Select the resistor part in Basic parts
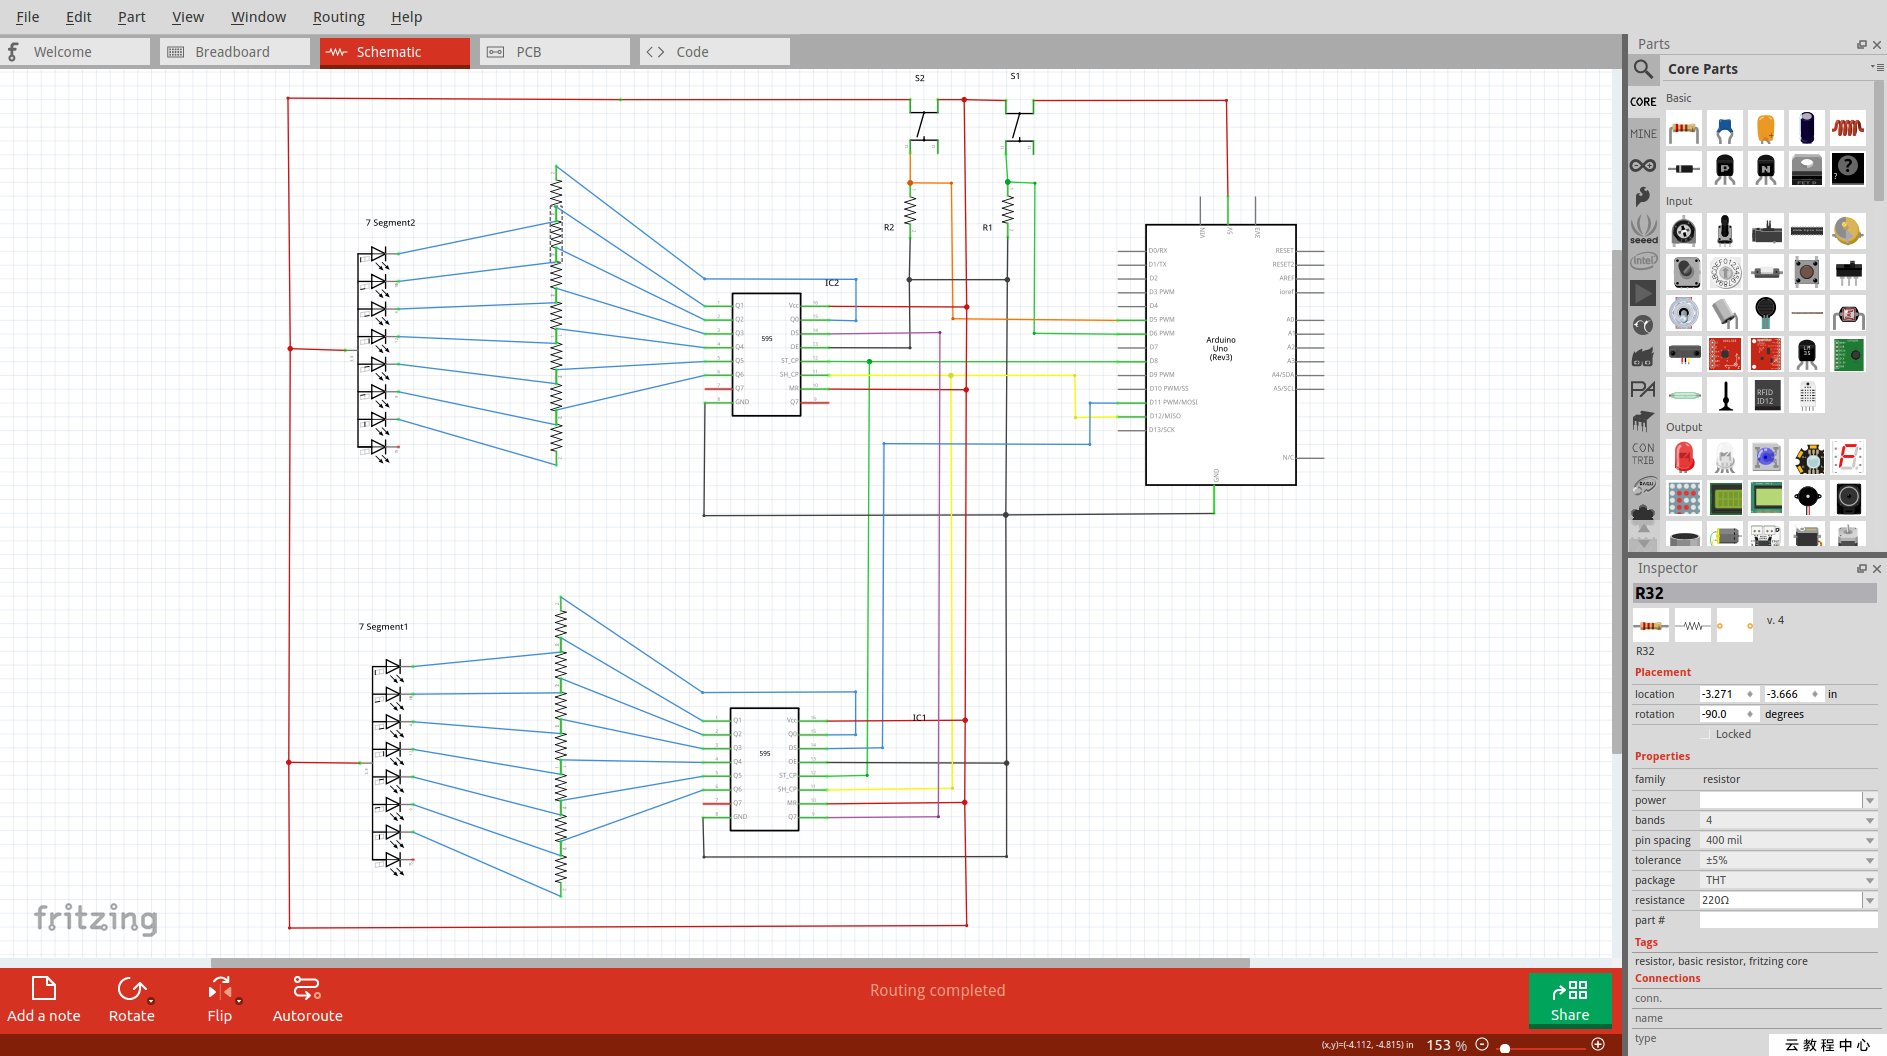 [1684, 130]
